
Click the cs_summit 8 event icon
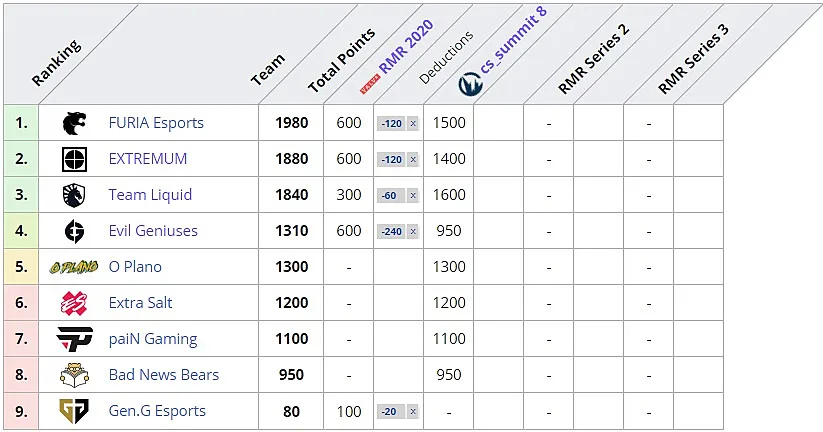pyautogui.click(x=470, y=84)
